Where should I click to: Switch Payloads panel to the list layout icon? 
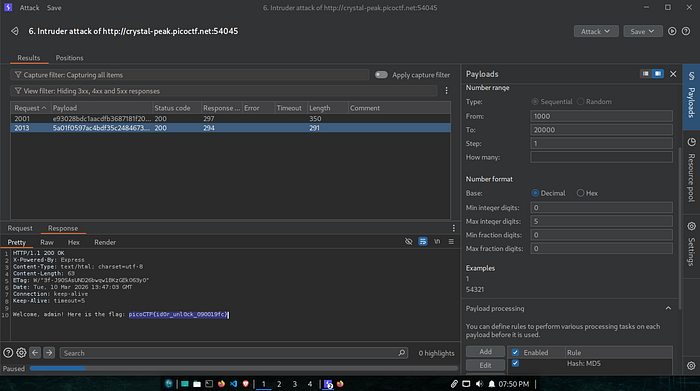coord(646,74)
